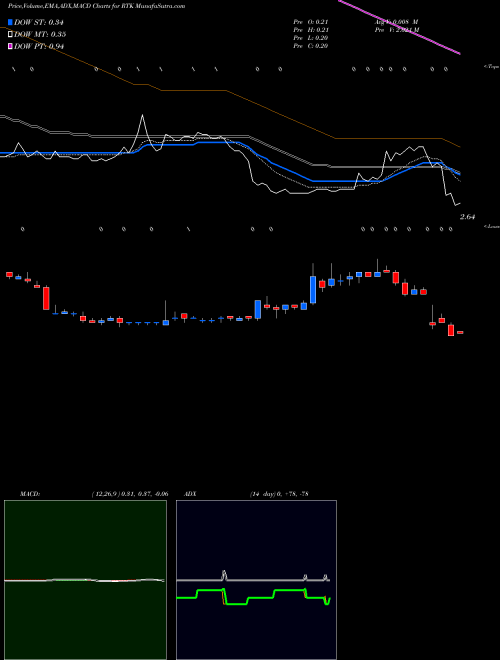
Task: Click the 'Pre O: 0.21' open value
Action: coord(311,22)
